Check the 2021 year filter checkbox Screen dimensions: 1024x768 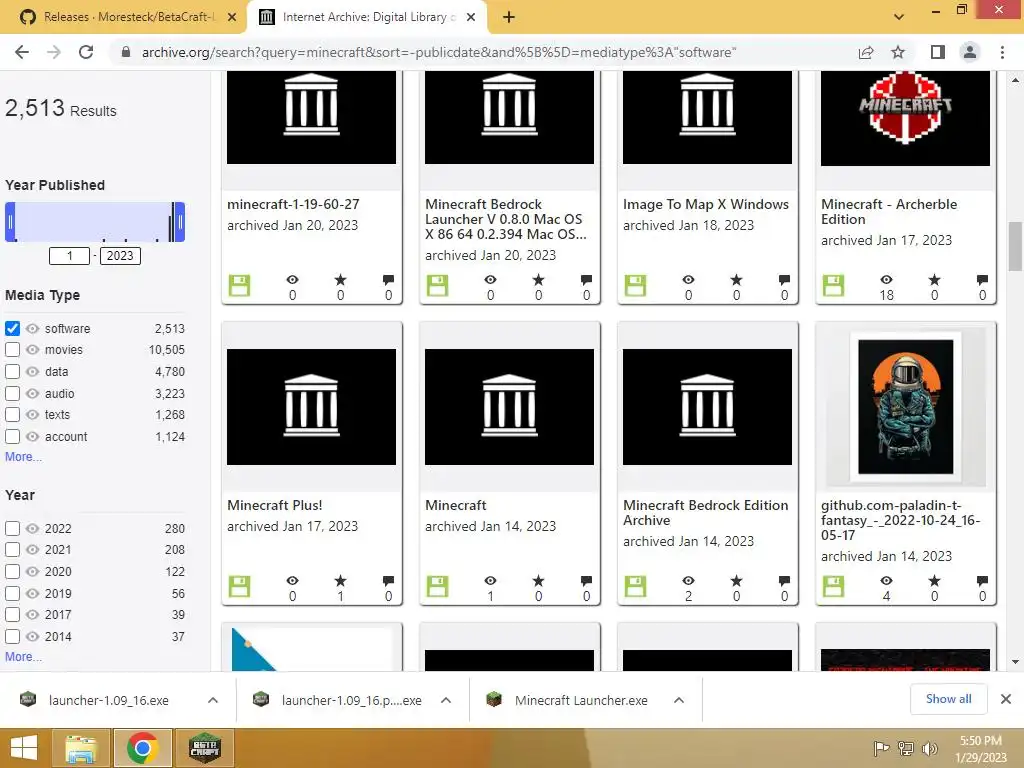[12, 549]
